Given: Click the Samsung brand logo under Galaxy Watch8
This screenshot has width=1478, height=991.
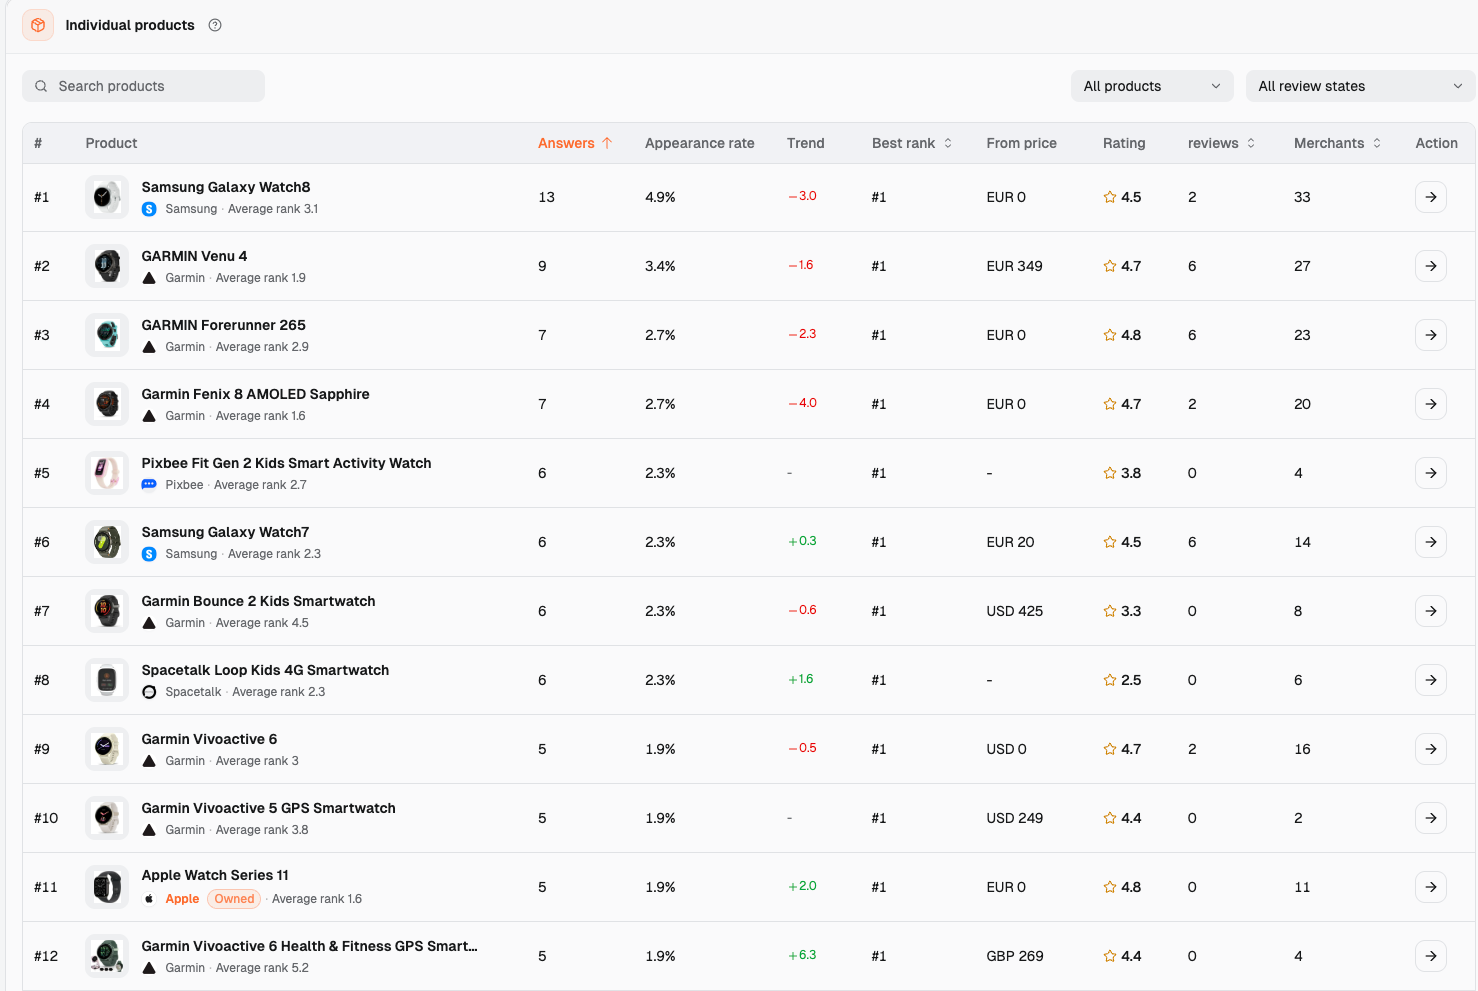Looking at the screenshot, I should coord(149,209).
